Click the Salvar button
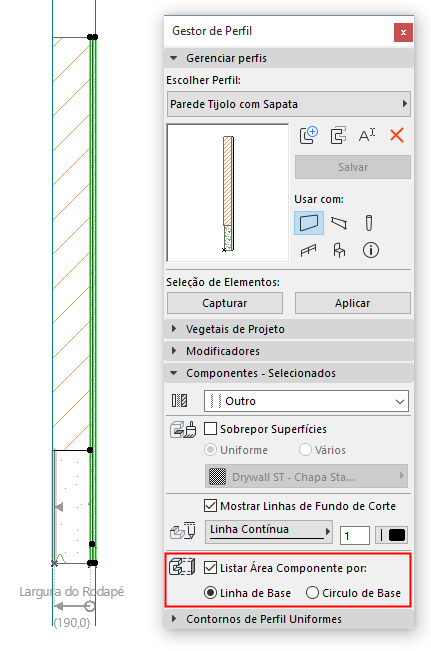 pos(353,167)
